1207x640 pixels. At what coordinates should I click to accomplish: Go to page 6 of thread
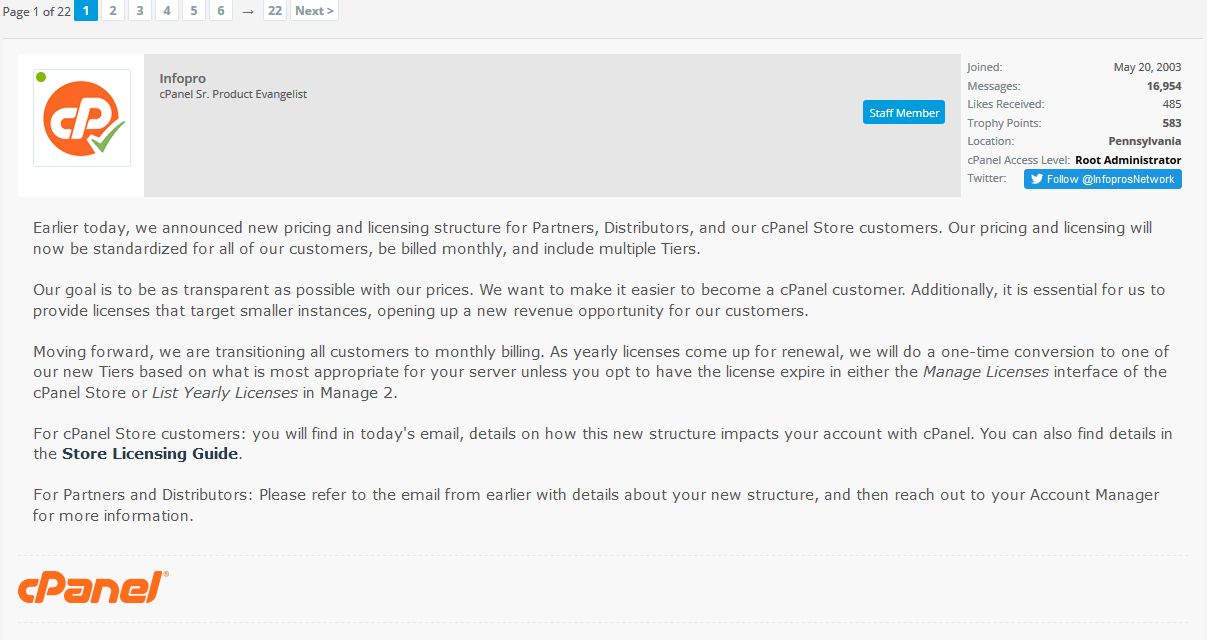click(x=221, y=11)
